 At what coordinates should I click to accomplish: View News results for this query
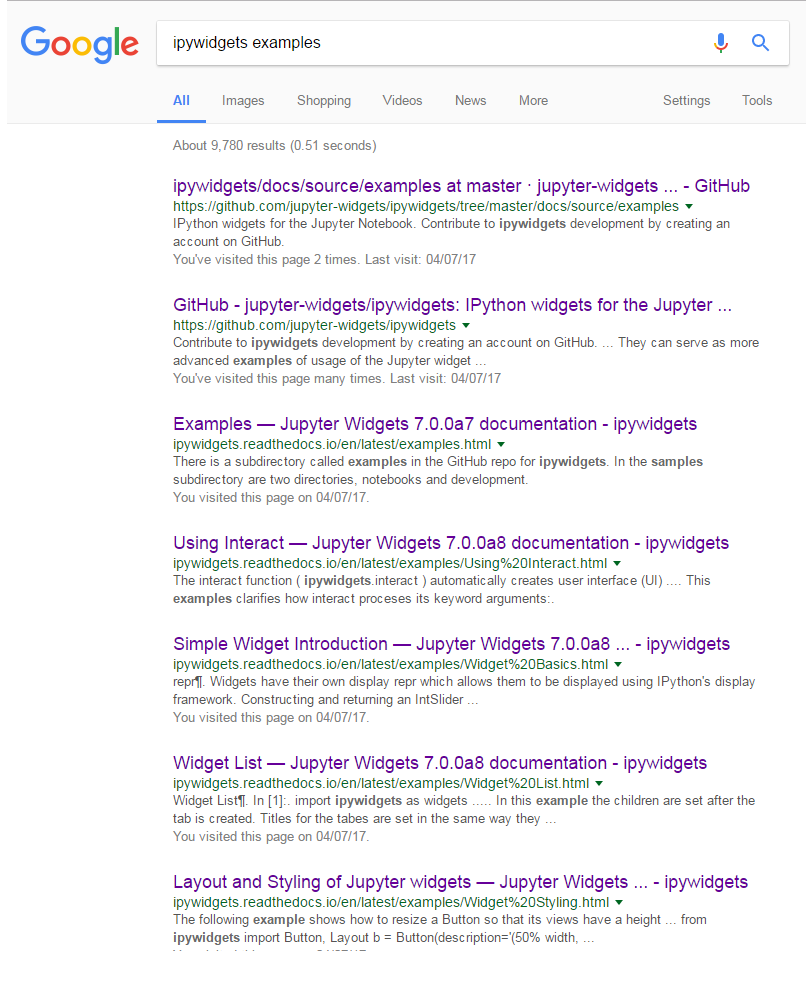pos(470,100)
